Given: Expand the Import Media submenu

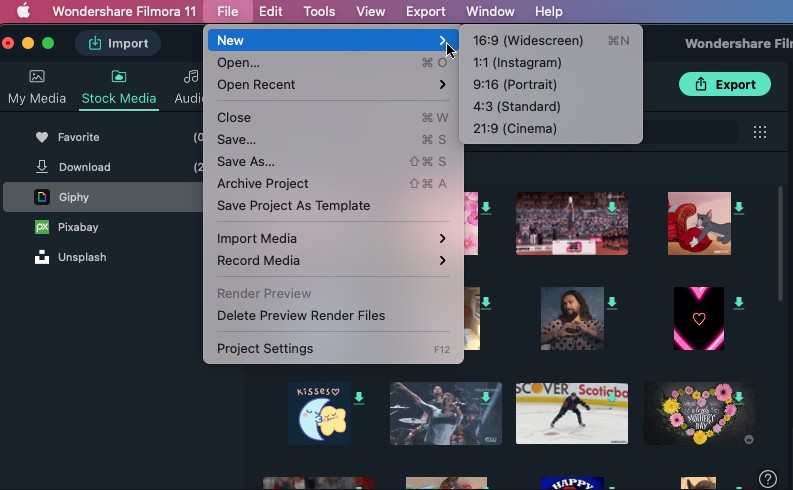Looking at the screenshot, I should (x=333, y=238).
